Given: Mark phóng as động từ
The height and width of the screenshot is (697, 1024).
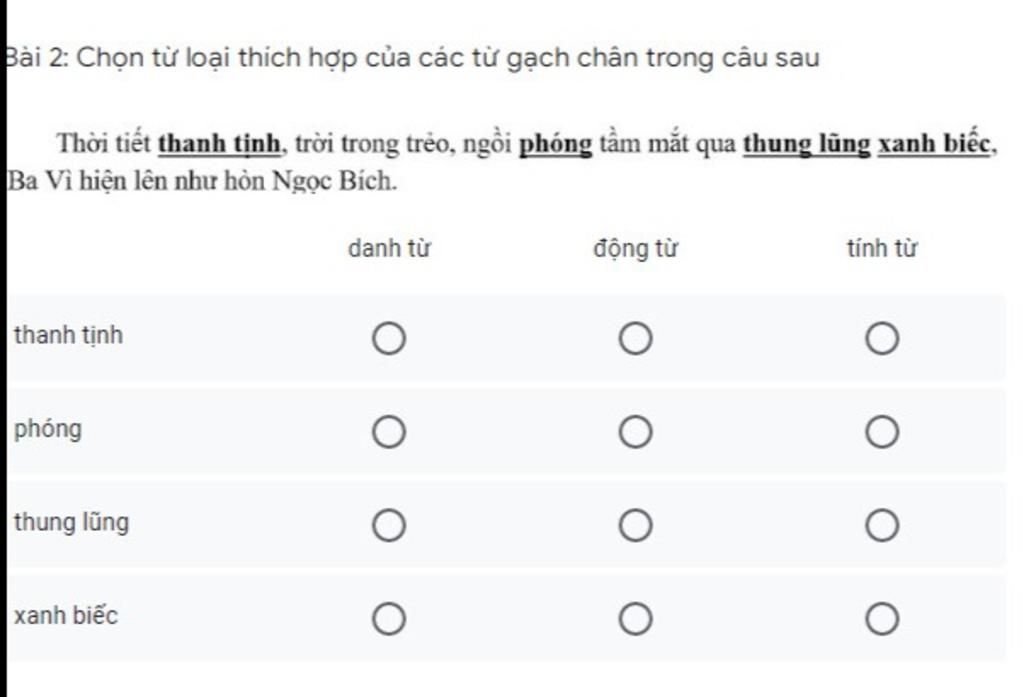Looking at the screenshot, I should pos(635,432).
